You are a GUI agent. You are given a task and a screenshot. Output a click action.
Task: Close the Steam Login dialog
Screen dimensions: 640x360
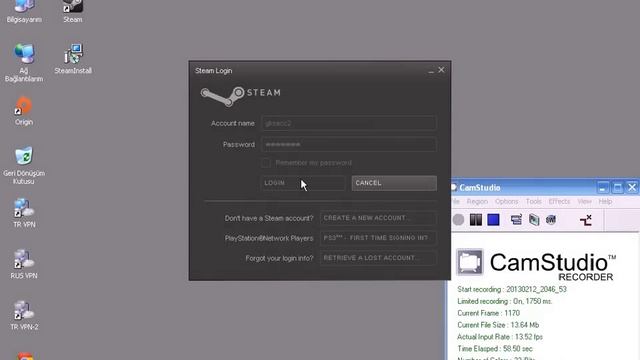point(441,70)
